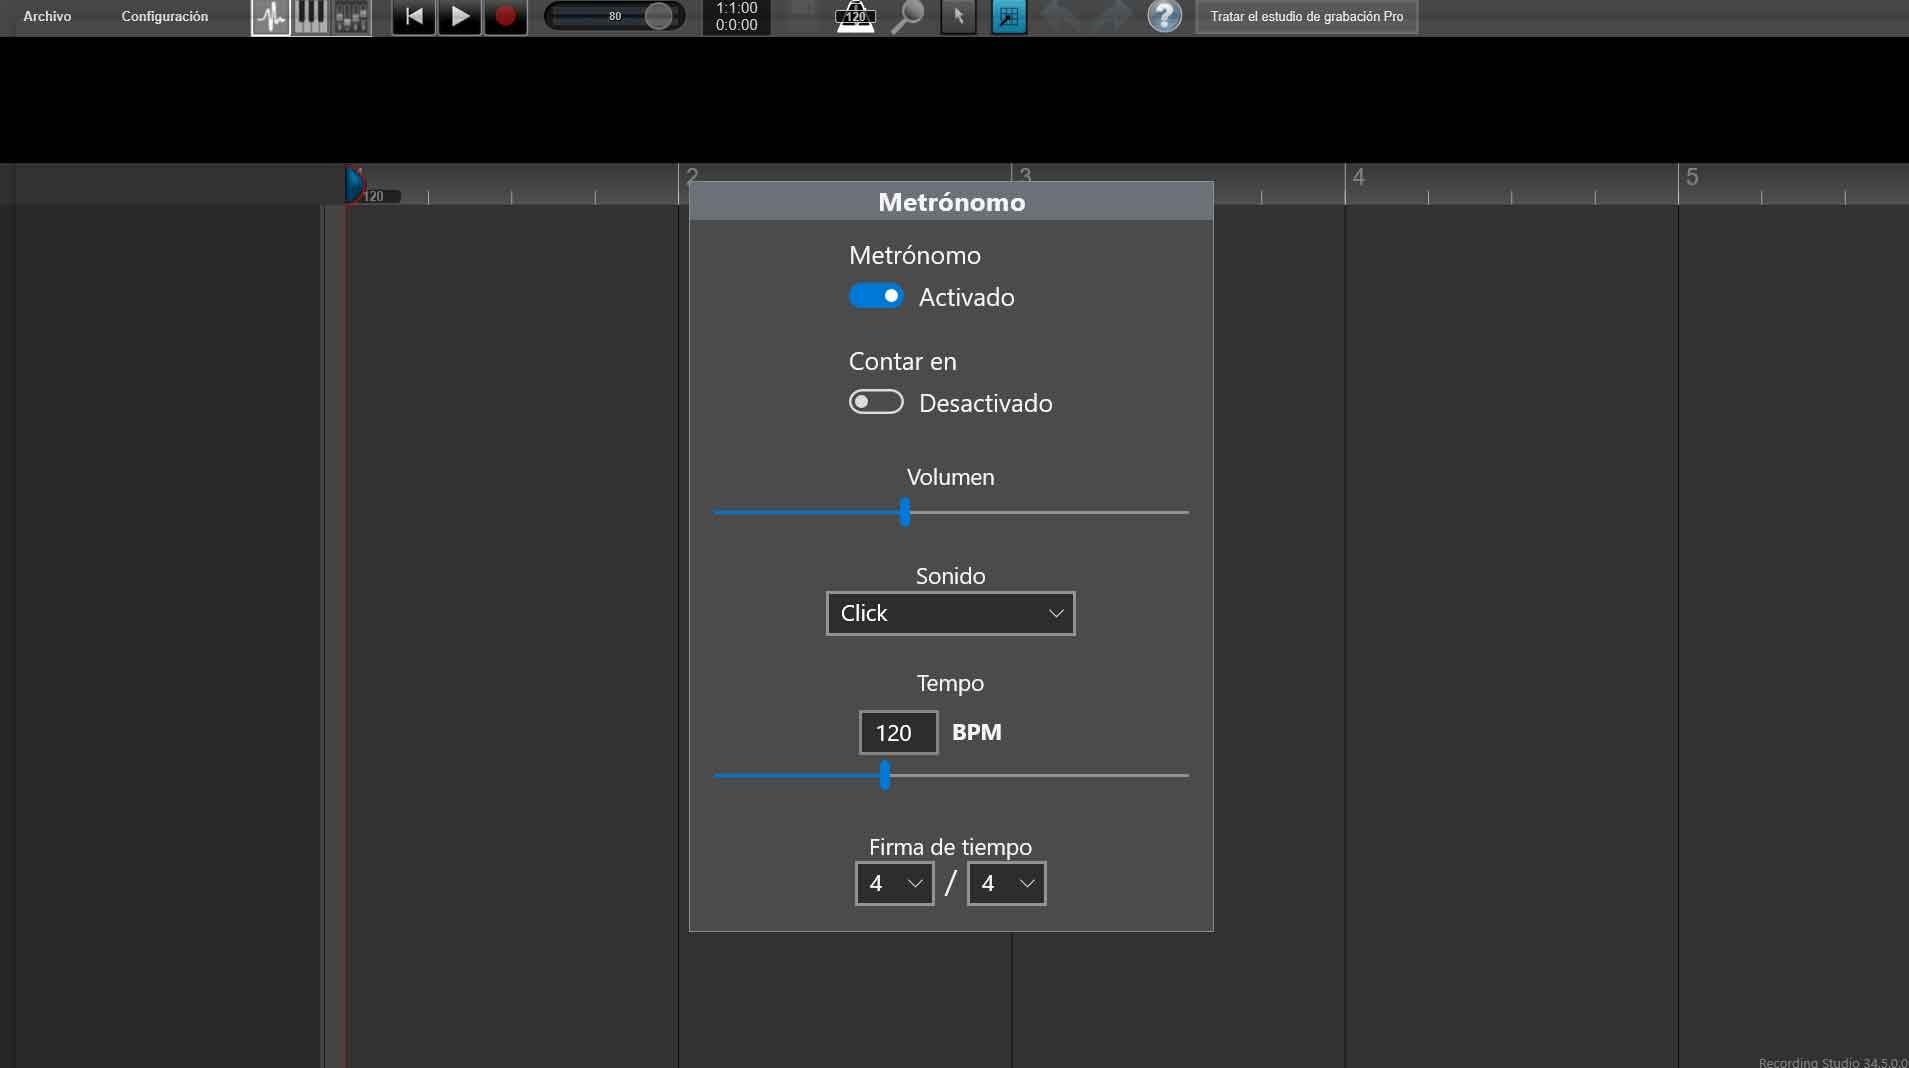Screen dimensions: 1909x1068
Task: Start recording with the red Record button
Action: pos(506,17)
